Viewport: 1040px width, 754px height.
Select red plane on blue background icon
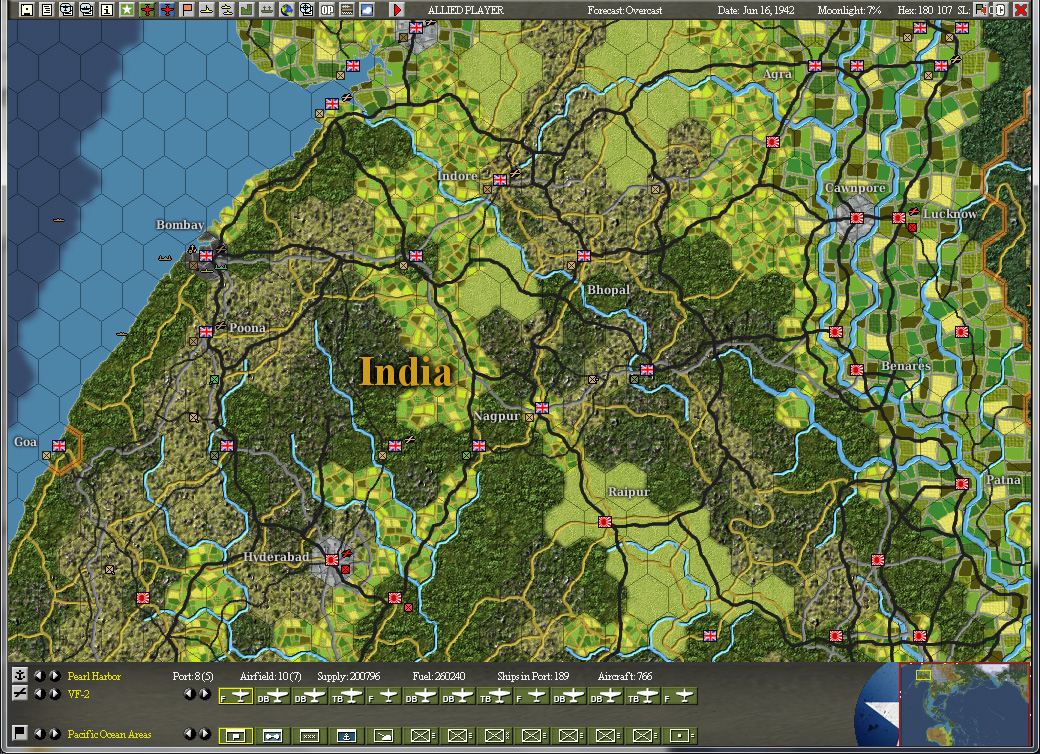coord(166,9)
